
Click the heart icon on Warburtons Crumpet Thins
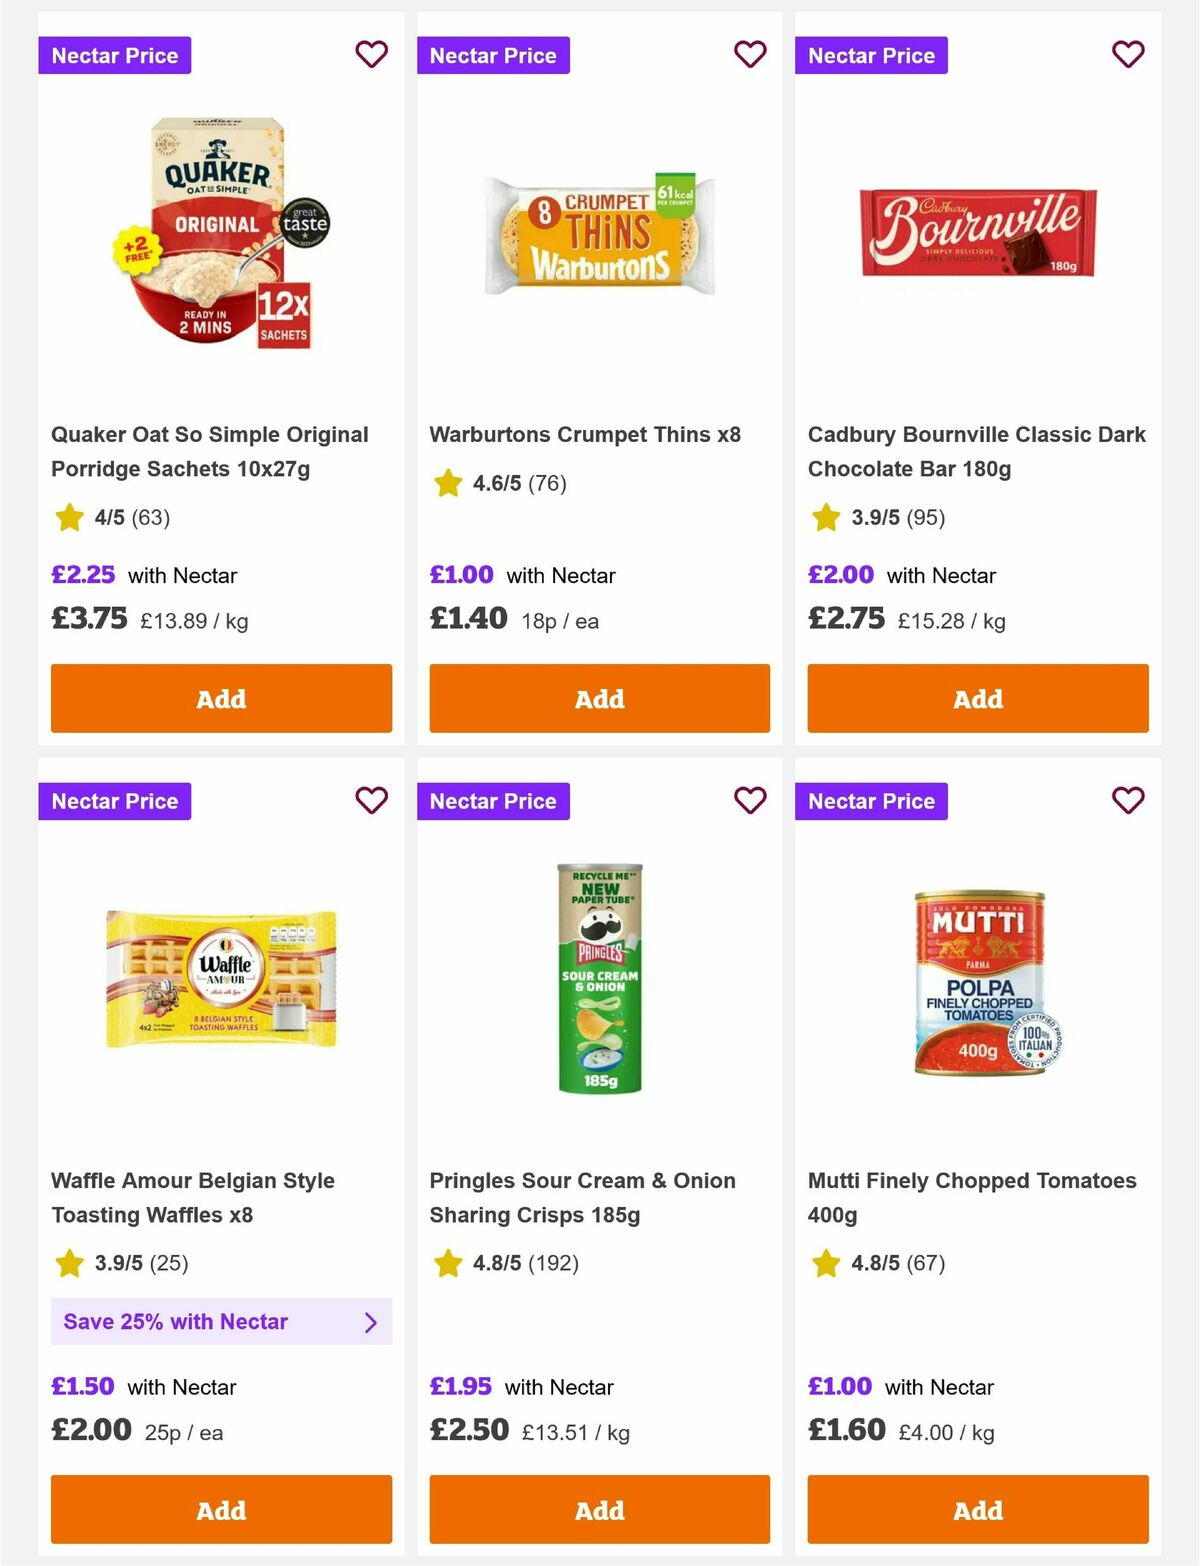tap(749, 55)
